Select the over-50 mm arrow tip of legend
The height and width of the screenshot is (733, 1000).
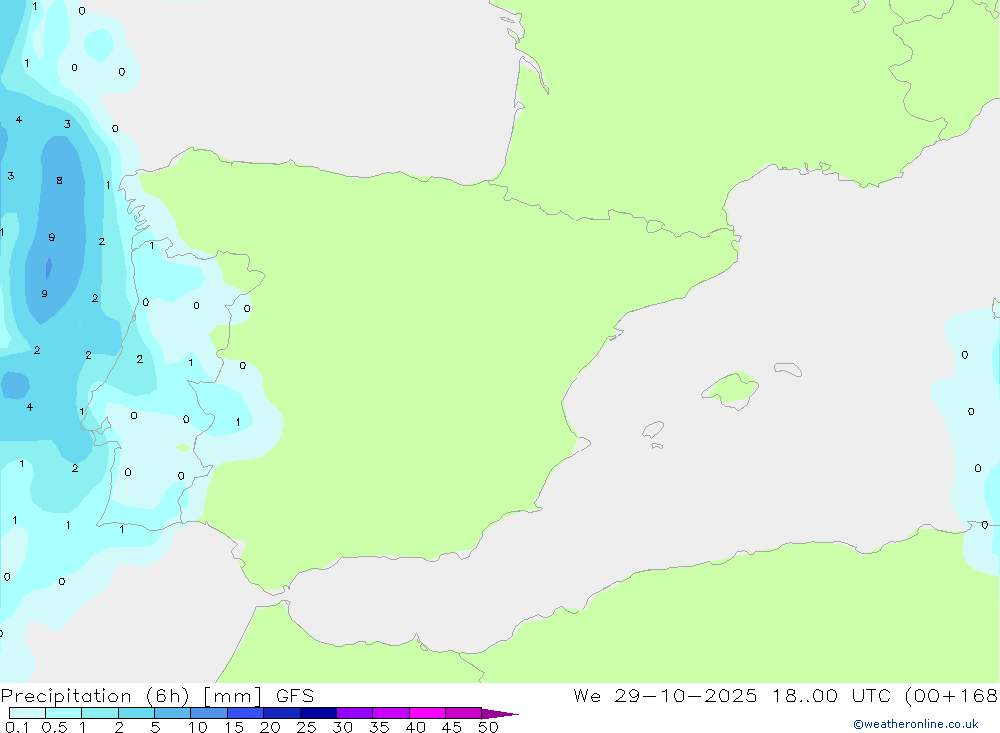(x=500, y=714)
